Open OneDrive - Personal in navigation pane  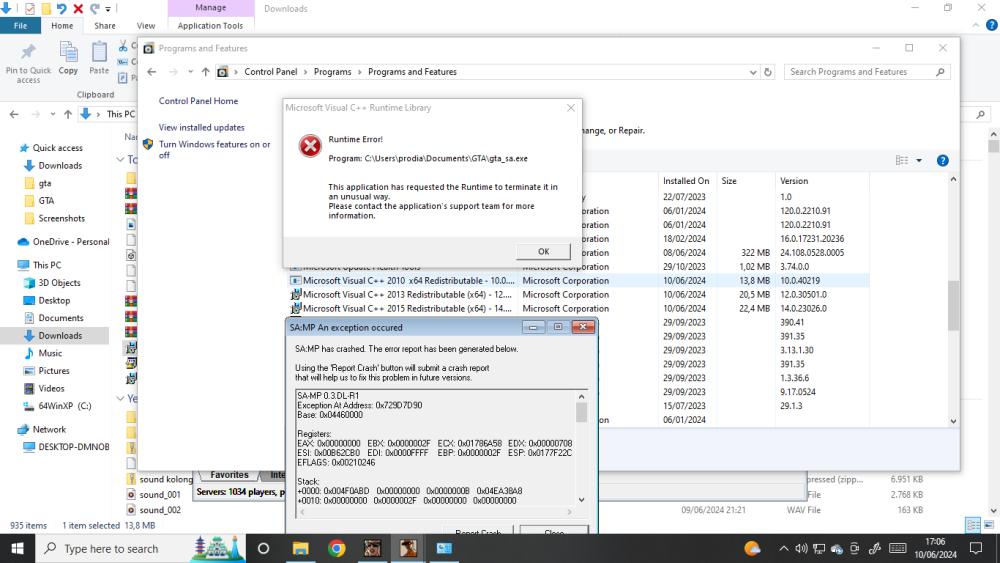point(71,242)
